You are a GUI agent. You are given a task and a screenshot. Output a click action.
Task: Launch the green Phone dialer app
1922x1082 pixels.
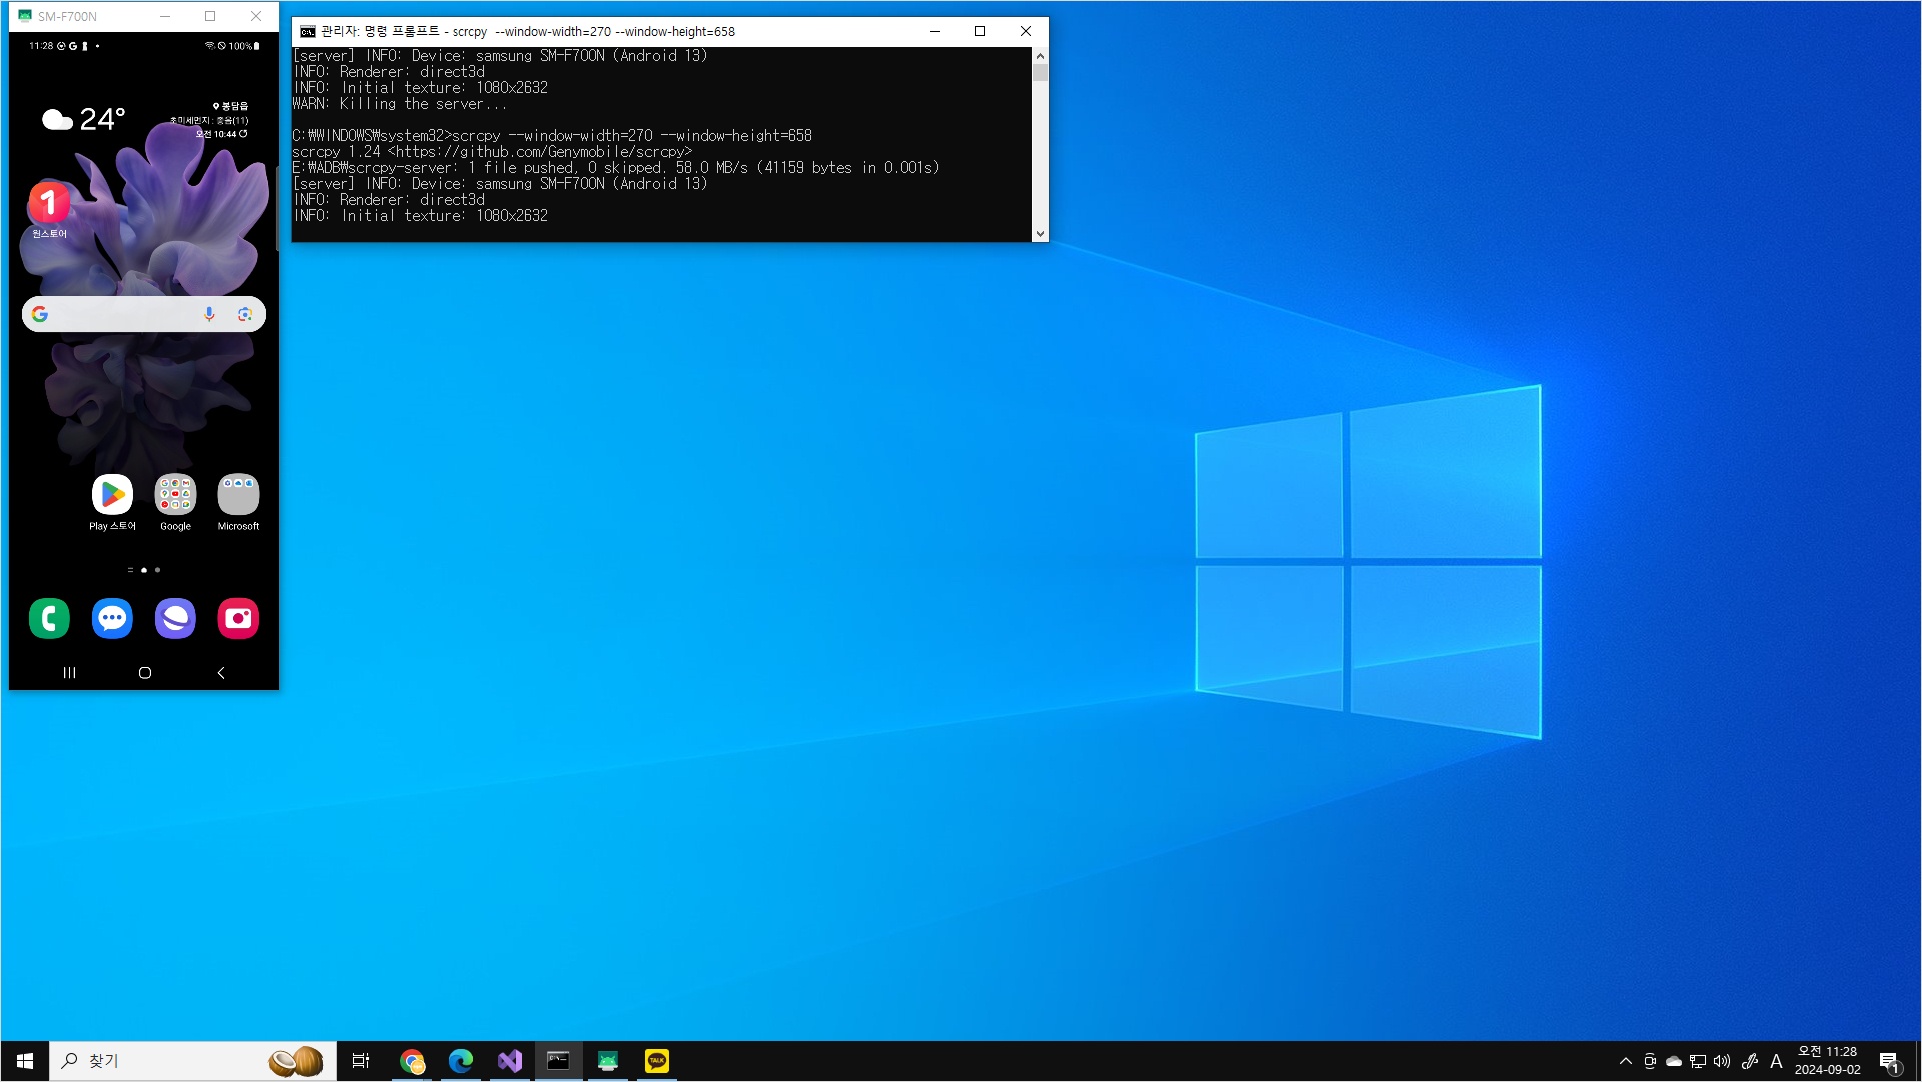49,618
